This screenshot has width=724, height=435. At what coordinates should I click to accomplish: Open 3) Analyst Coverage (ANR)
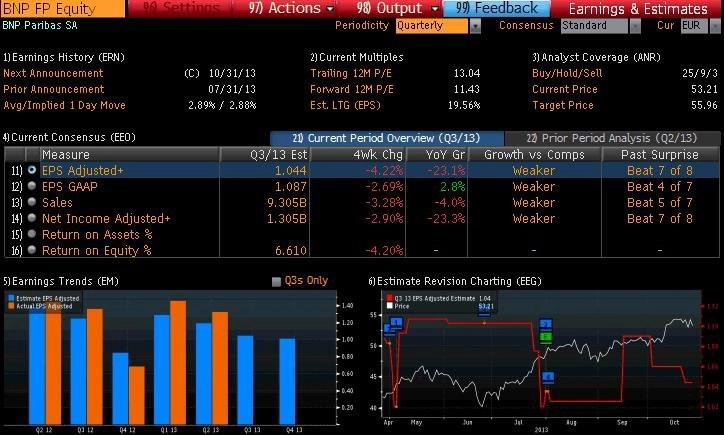pos(596,57)
